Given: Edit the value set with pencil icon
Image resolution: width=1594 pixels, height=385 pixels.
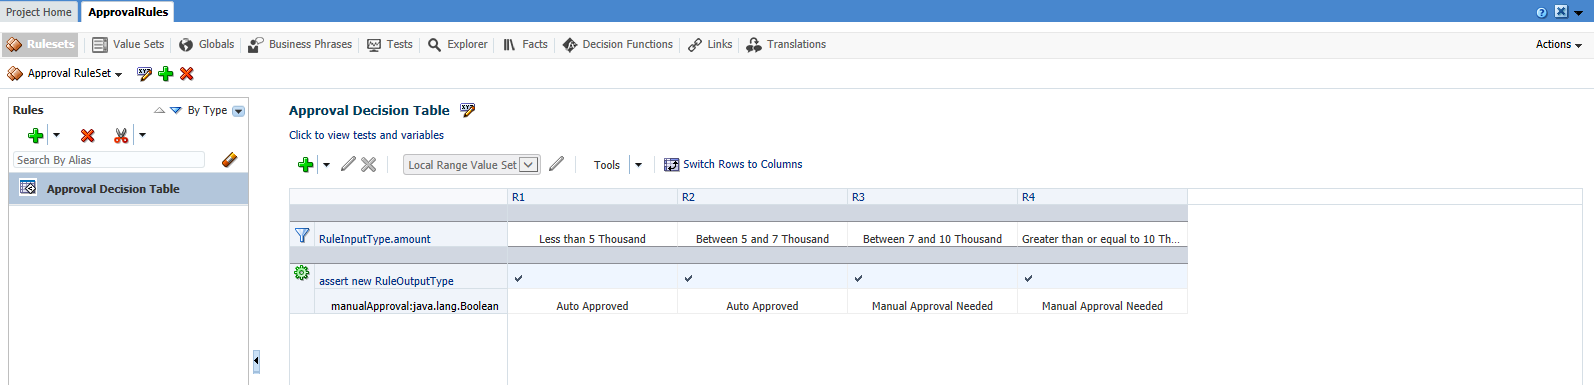Looking at the screenshot, I should [557, 164].
